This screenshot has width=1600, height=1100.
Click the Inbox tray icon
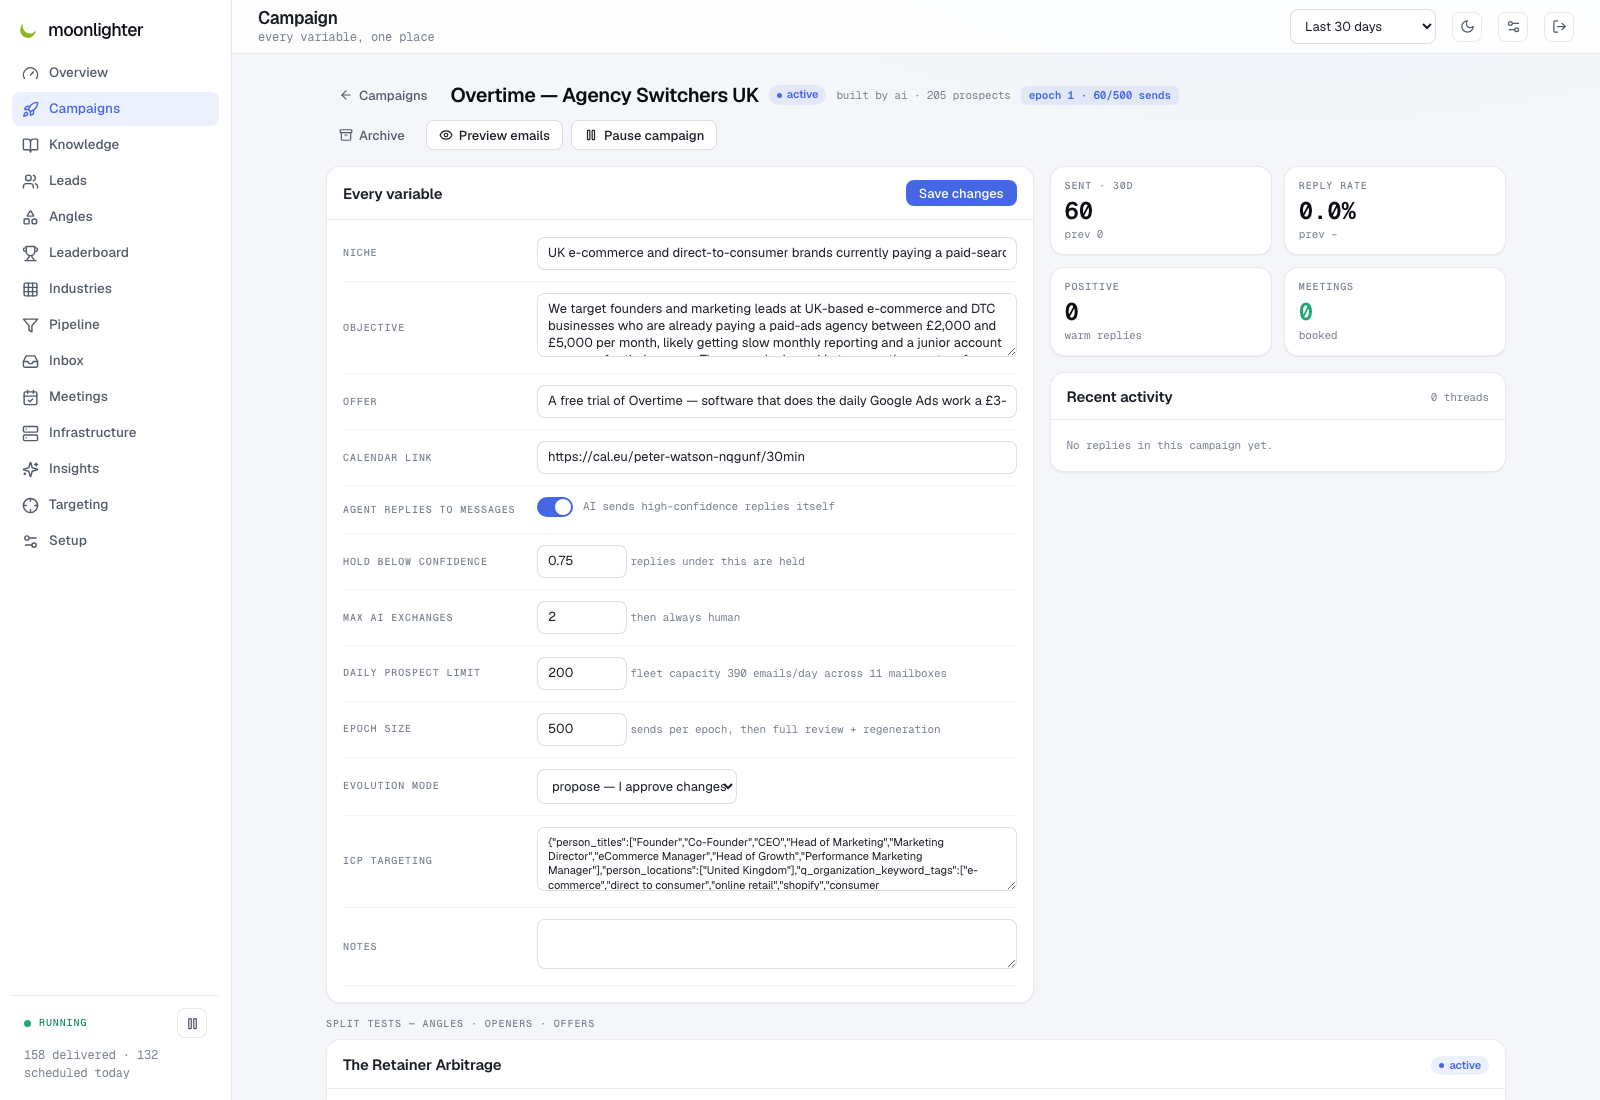click(31, 361)
